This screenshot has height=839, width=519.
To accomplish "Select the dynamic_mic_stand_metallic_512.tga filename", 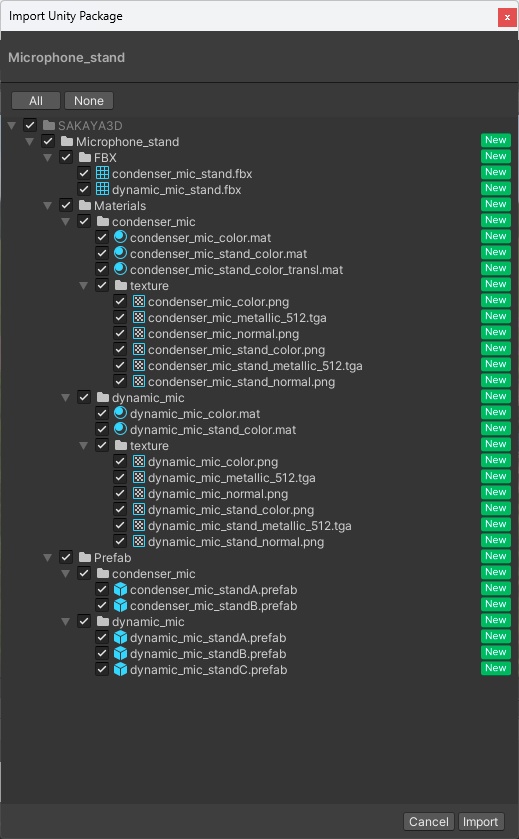I will [250, 526].
